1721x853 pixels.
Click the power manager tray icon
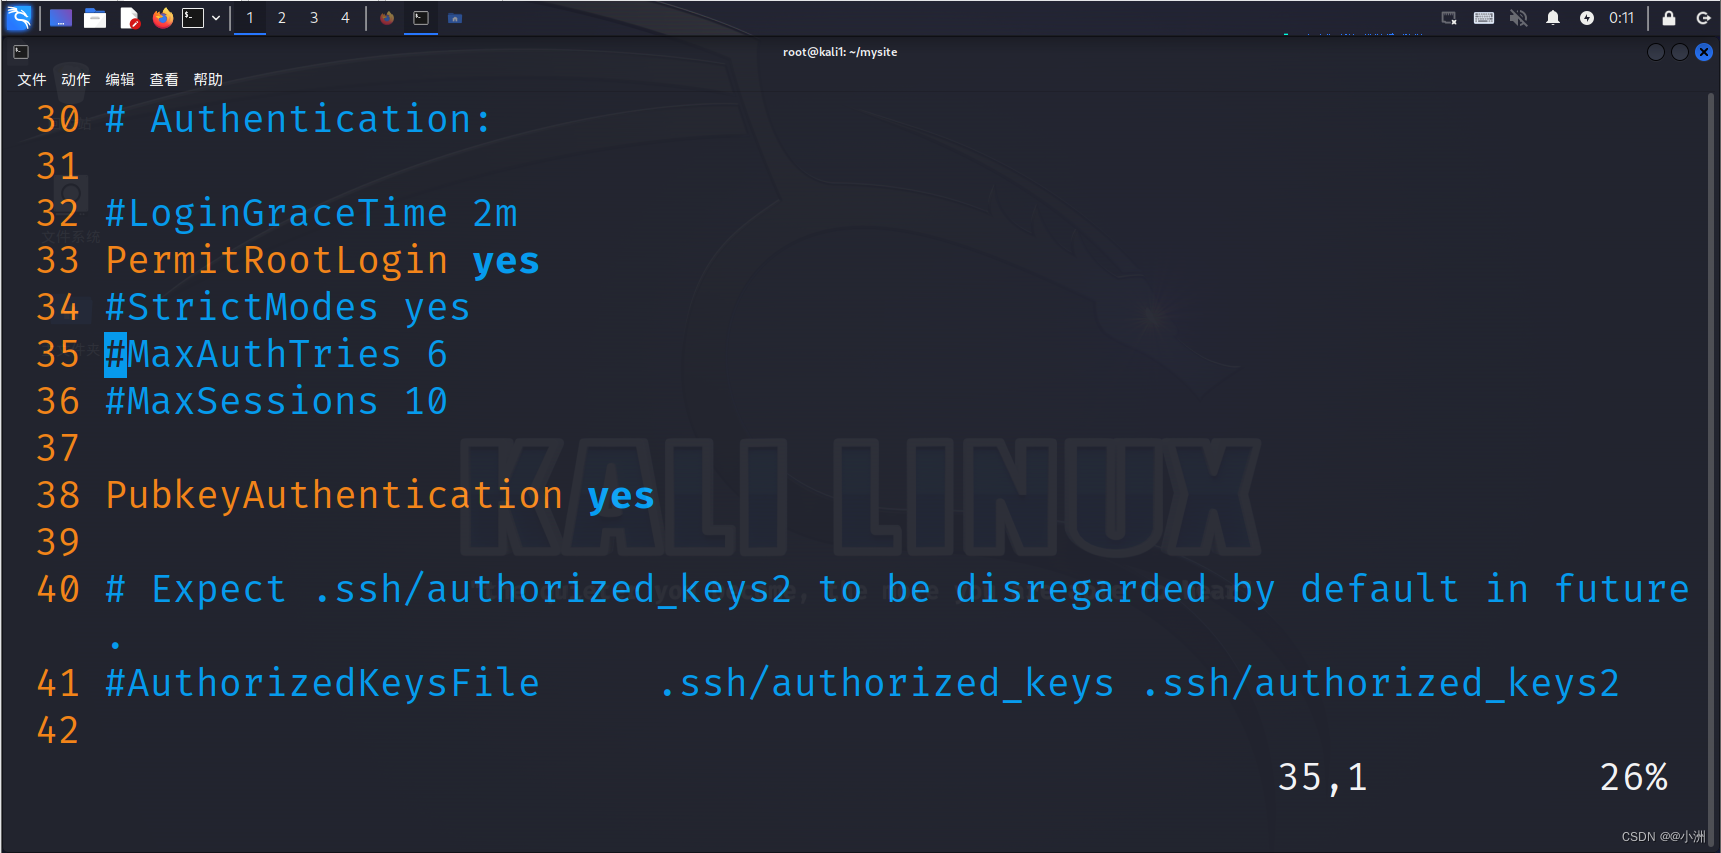point(1588,17)
